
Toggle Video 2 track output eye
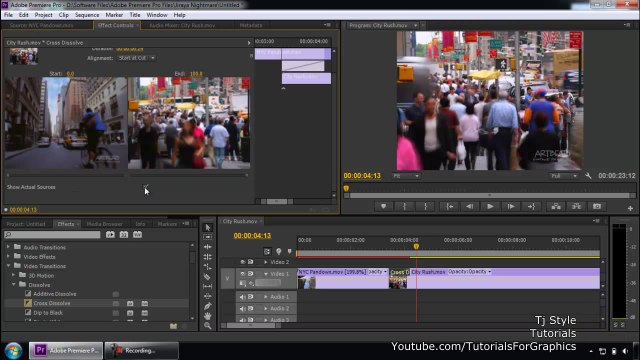click(x=242, y=262)
